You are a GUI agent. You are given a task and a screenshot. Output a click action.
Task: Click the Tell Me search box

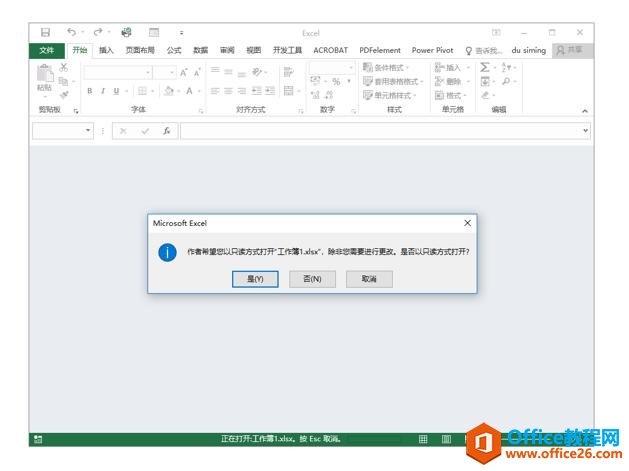point(483,51)
